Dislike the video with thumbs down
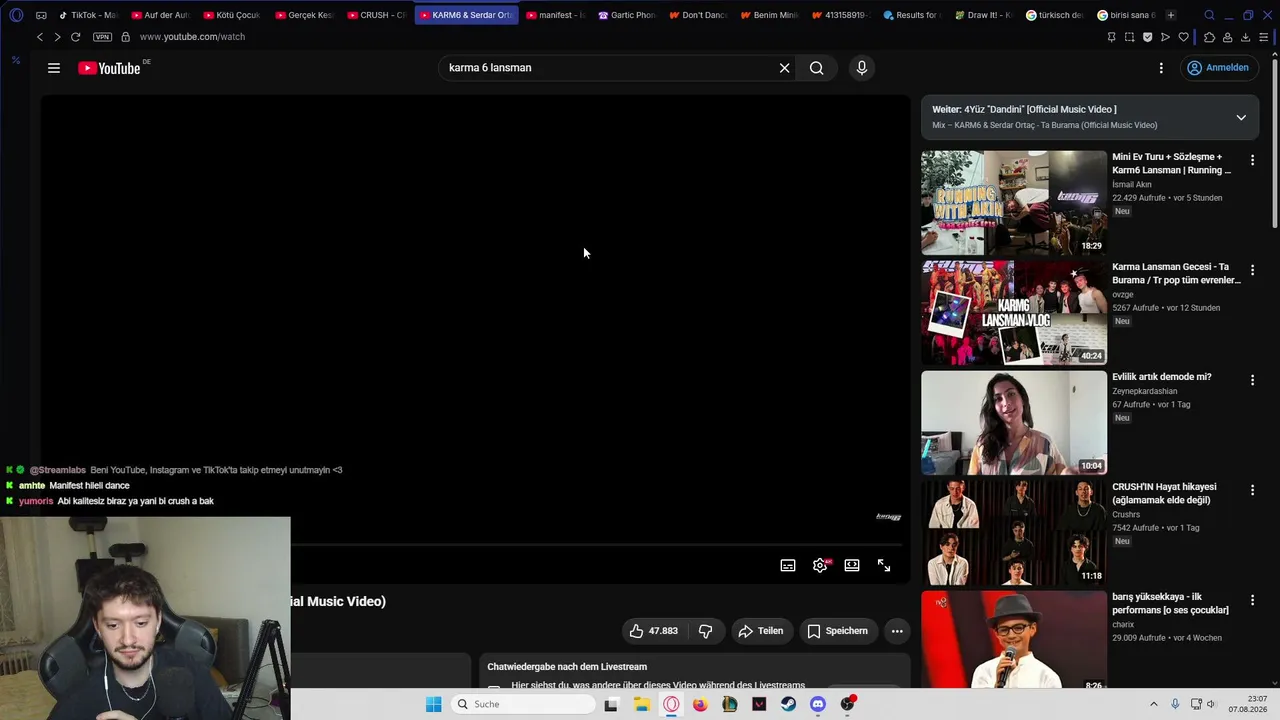 [705, 631]
